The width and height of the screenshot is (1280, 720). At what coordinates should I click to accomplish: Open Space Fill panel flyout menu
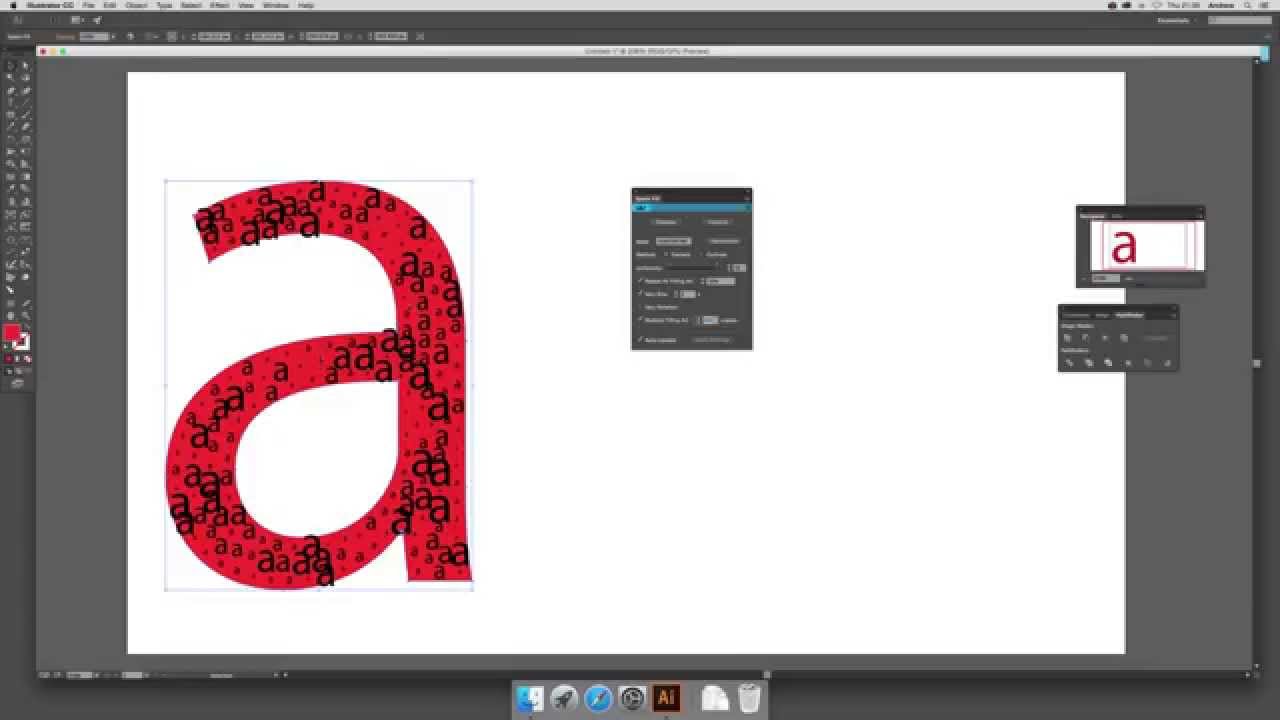746,198
